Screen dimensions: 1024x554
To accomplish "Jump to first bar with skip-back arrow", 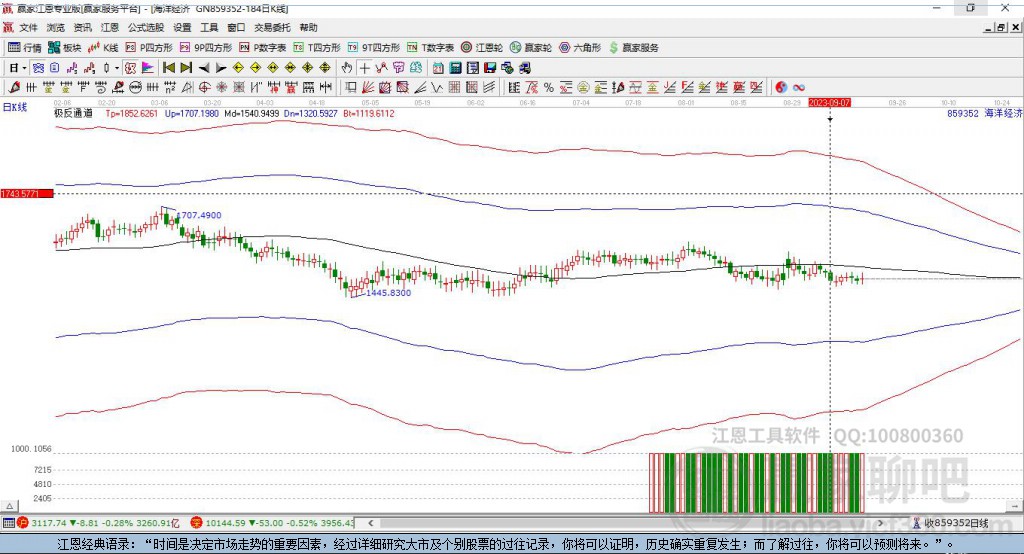I will (x=168, y=67).
